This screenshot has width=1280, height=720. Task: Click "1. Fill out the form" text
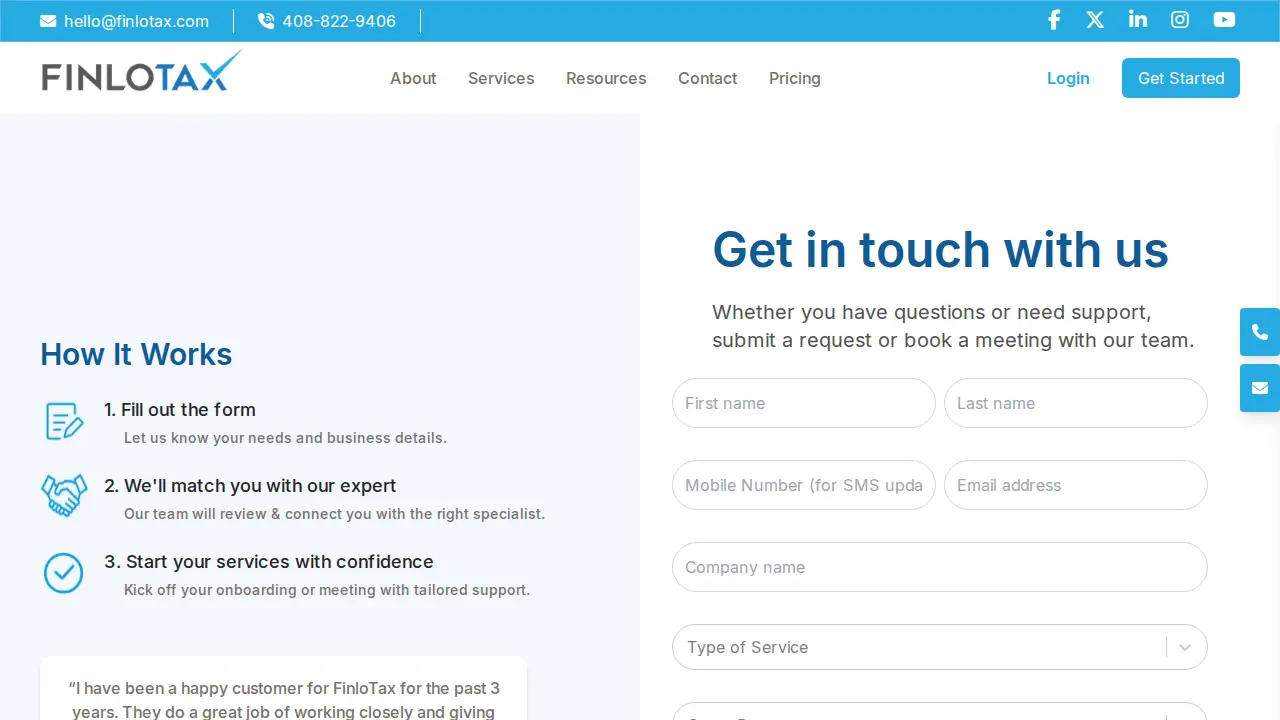180,410
